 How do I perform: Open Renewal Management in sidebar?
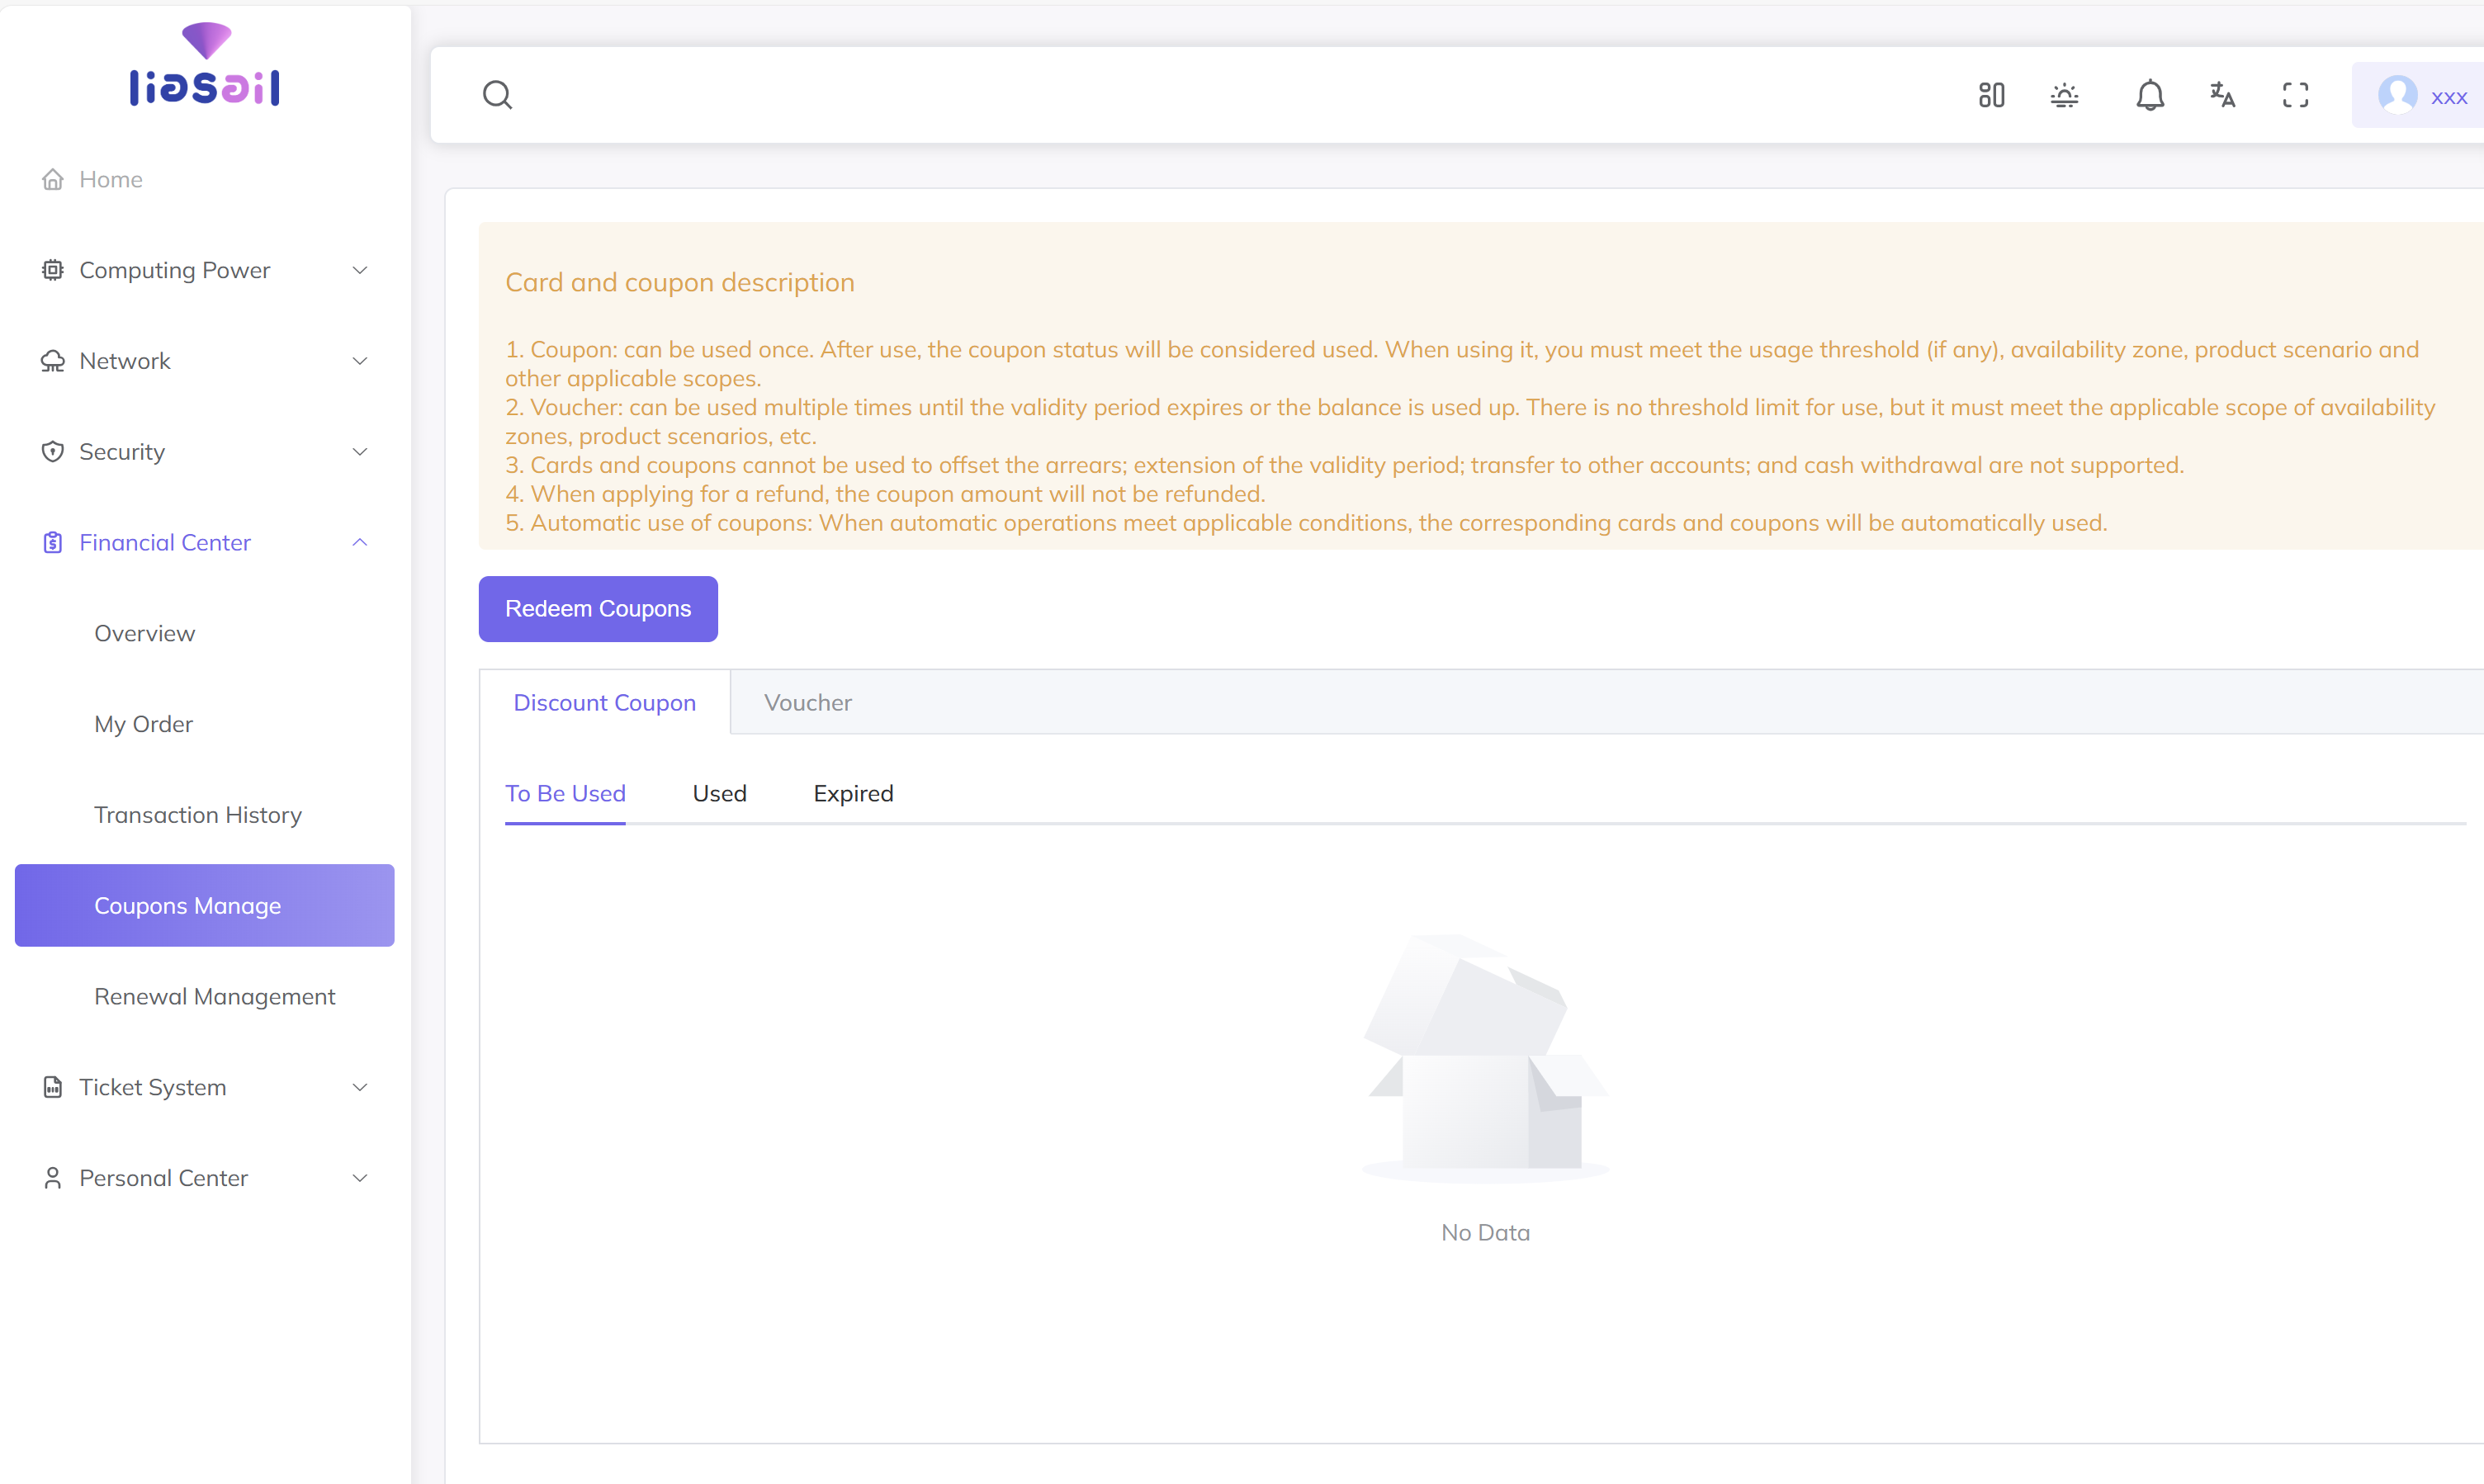(214, 996)
